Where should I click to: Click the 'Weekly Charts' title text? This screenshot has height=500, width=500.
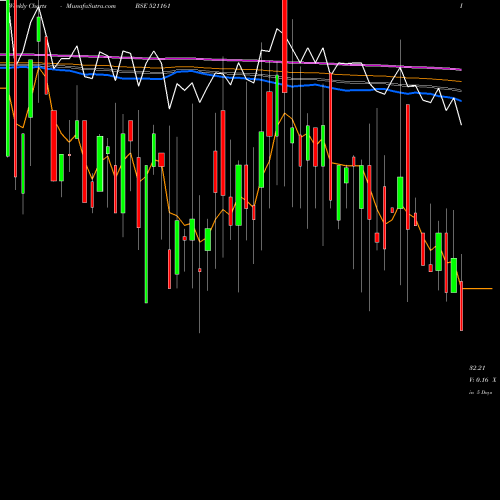(x=28, y=6)
